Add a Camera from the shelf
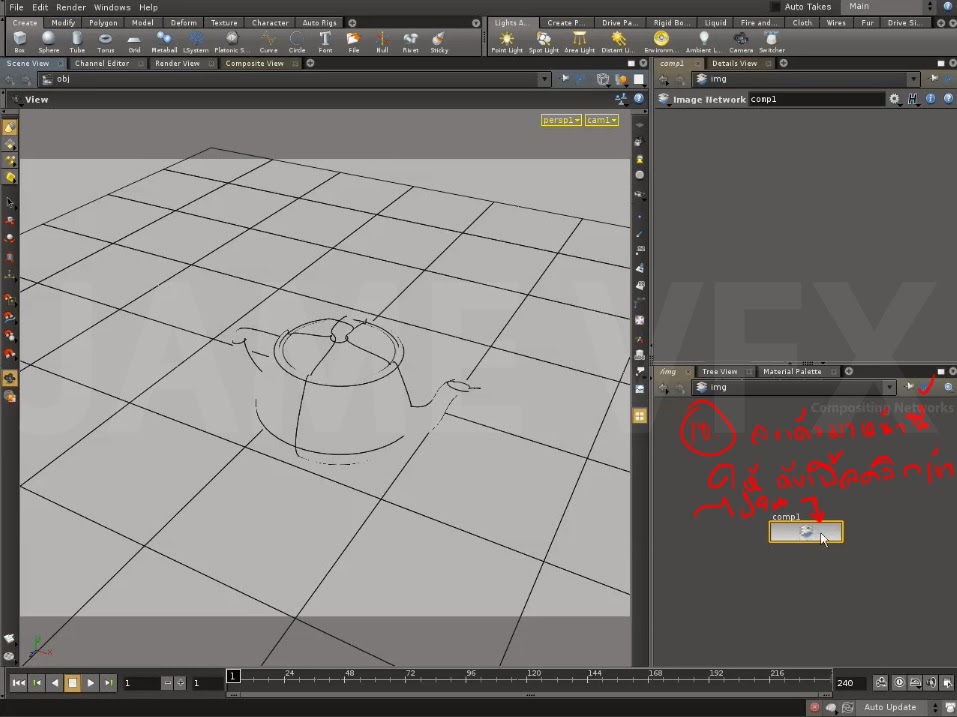 tap(740, 42)
